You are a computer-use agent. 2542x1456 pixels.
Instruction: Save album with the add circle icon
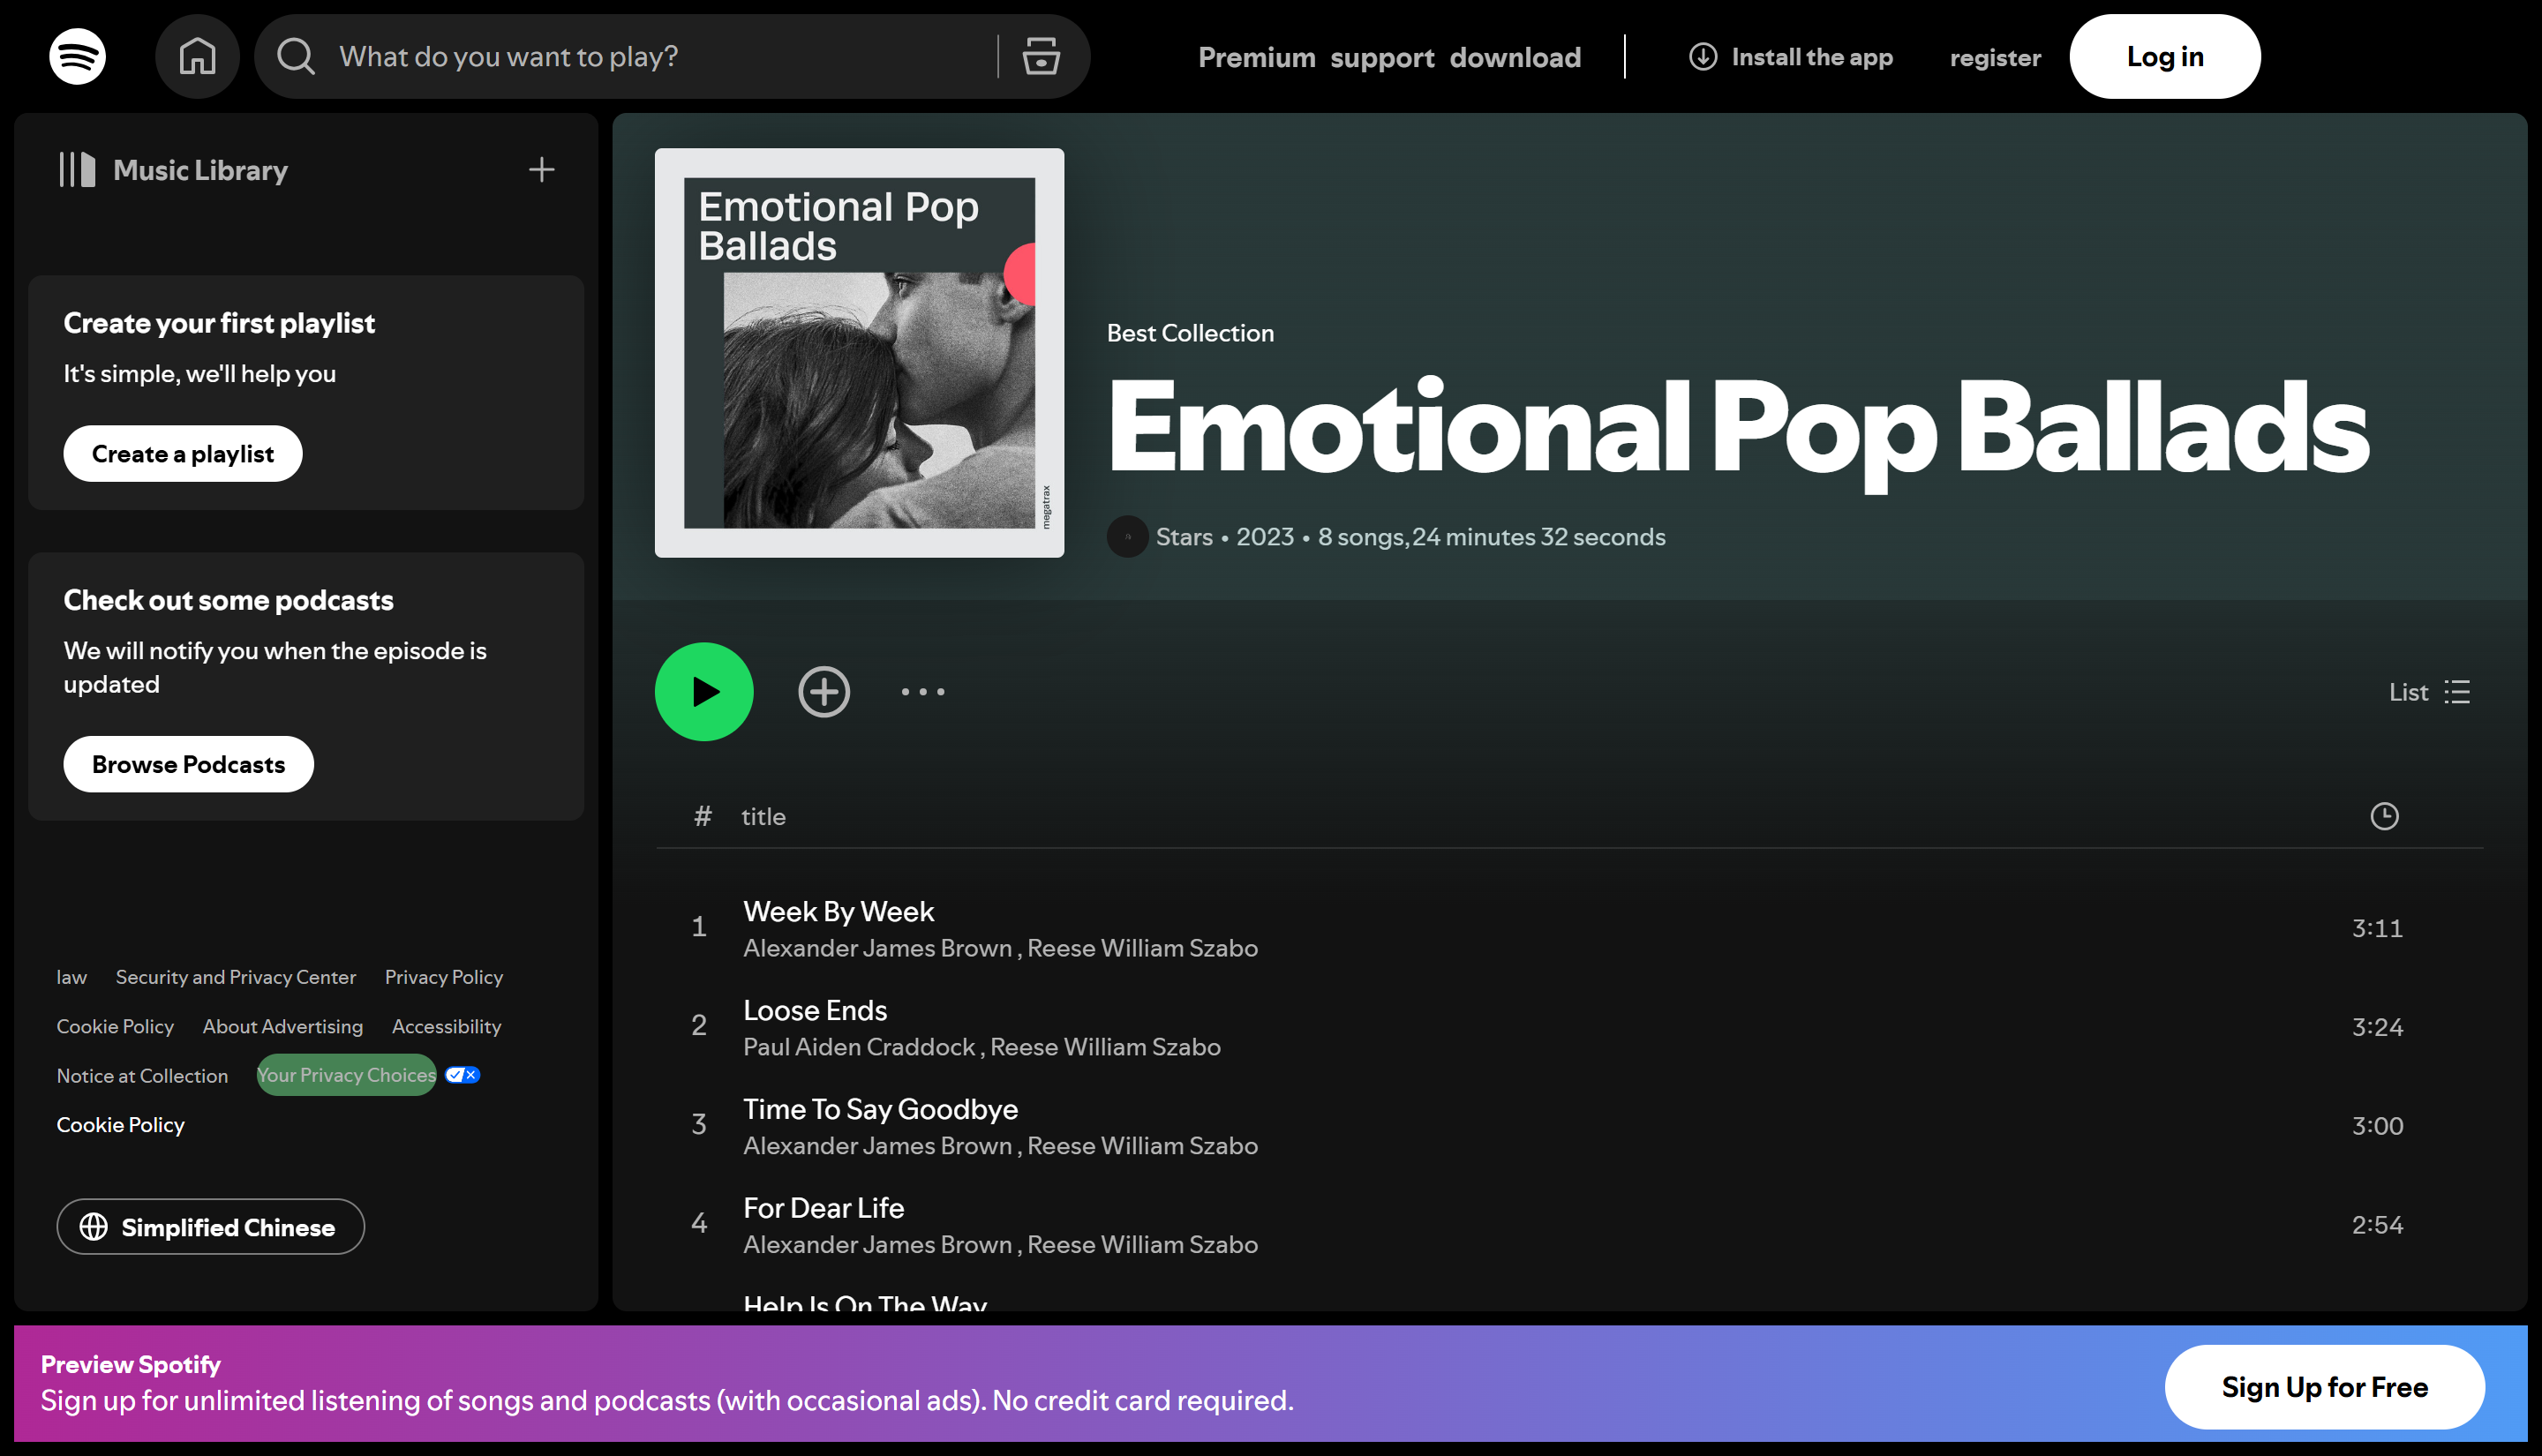(824, 692)
